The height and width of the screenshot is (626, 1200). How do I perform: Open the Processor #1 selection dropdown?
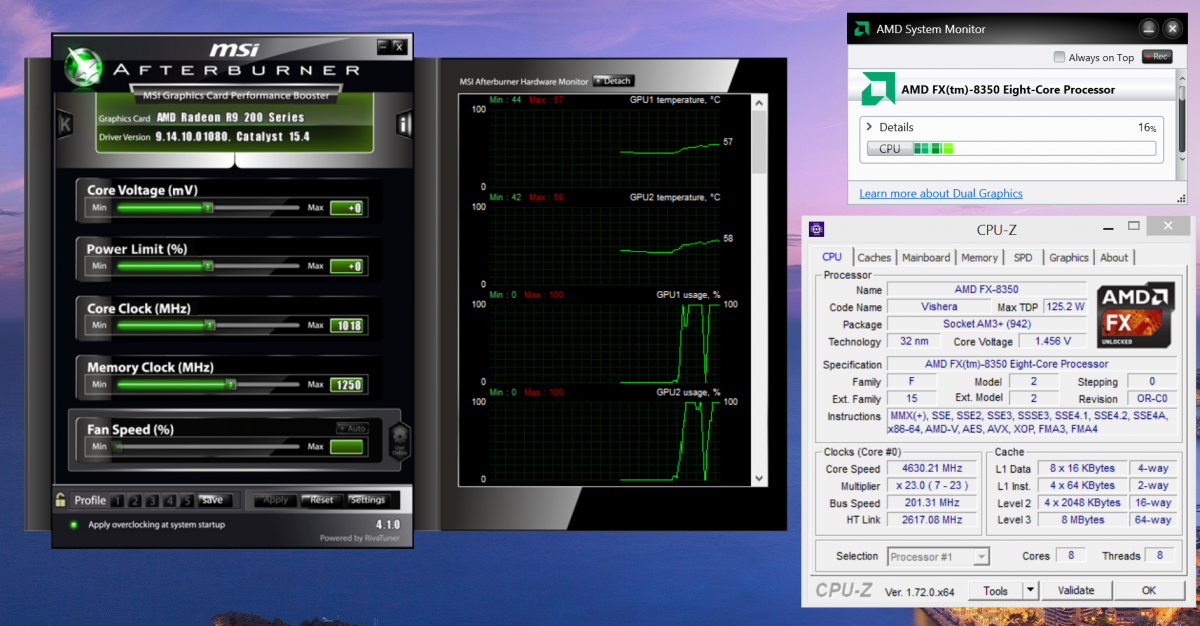tap(980, 556)
